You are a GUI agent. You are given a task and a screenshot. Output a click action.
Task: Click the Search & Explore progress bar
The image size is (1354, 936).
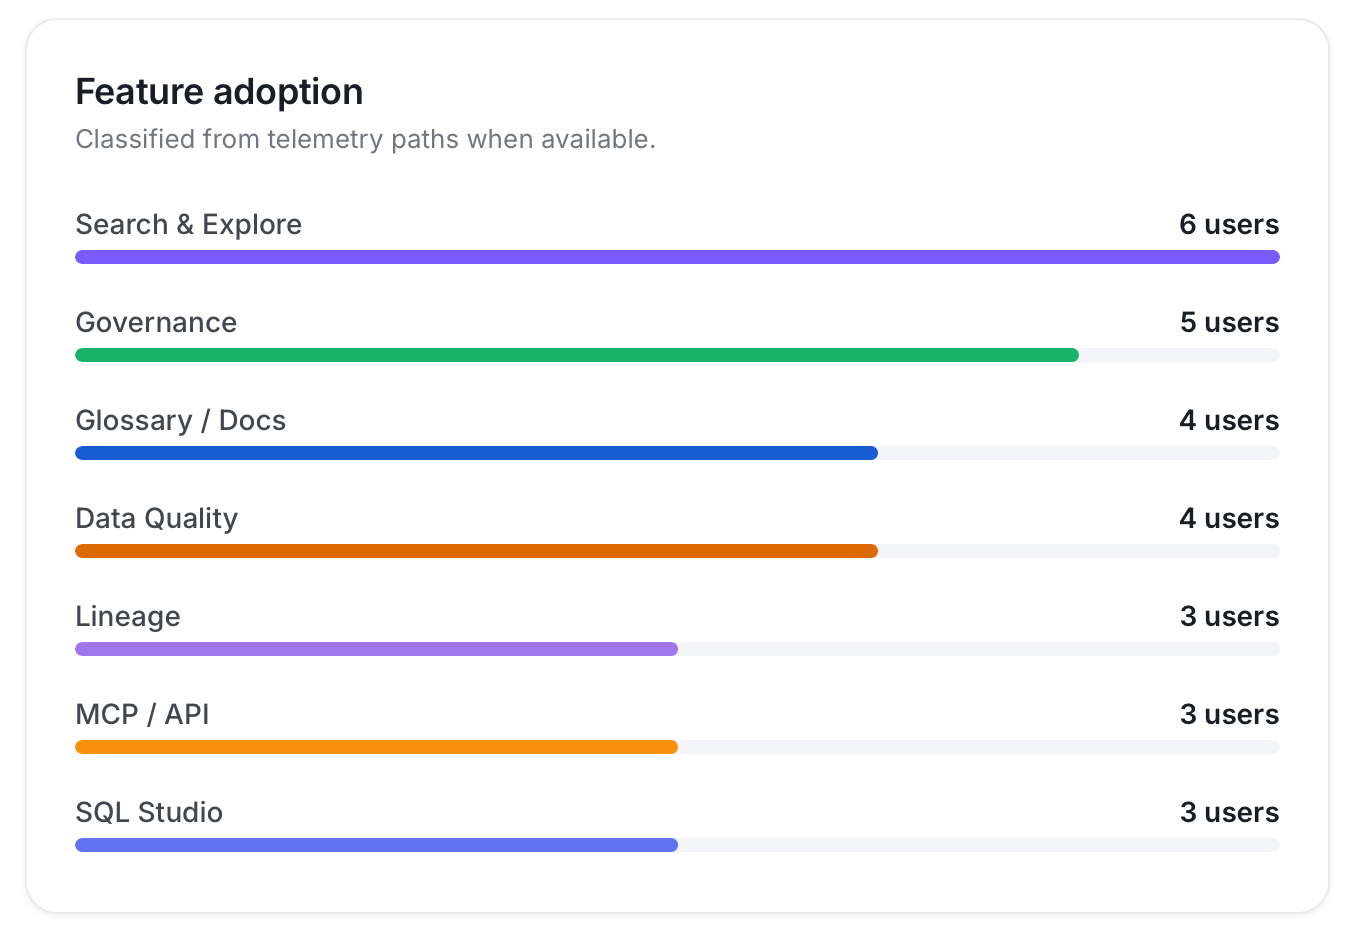point(677,257)
